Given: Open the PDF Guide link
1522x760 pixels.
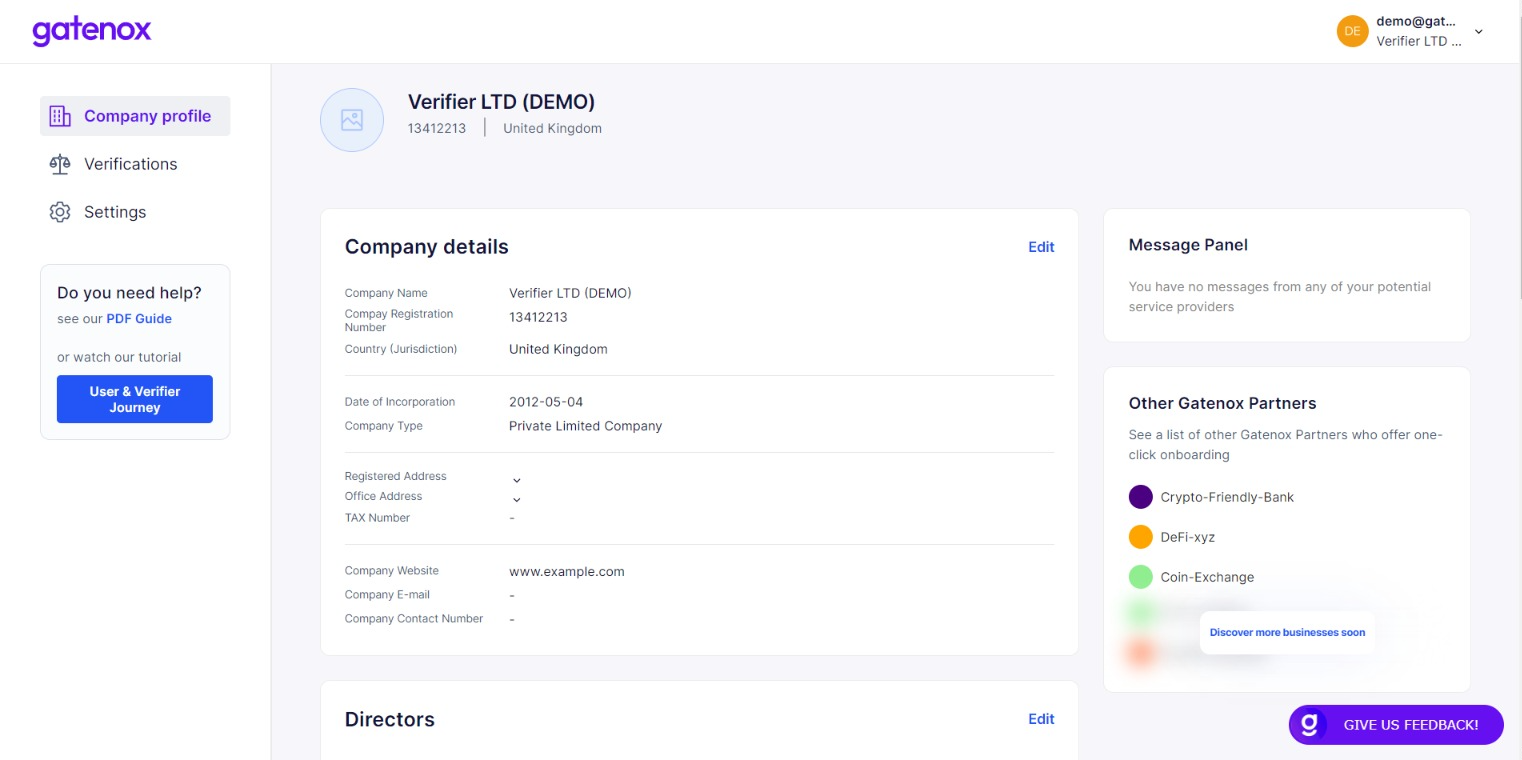Looking at the screenshot, I should pyautogui.click(x=139, y=319).
